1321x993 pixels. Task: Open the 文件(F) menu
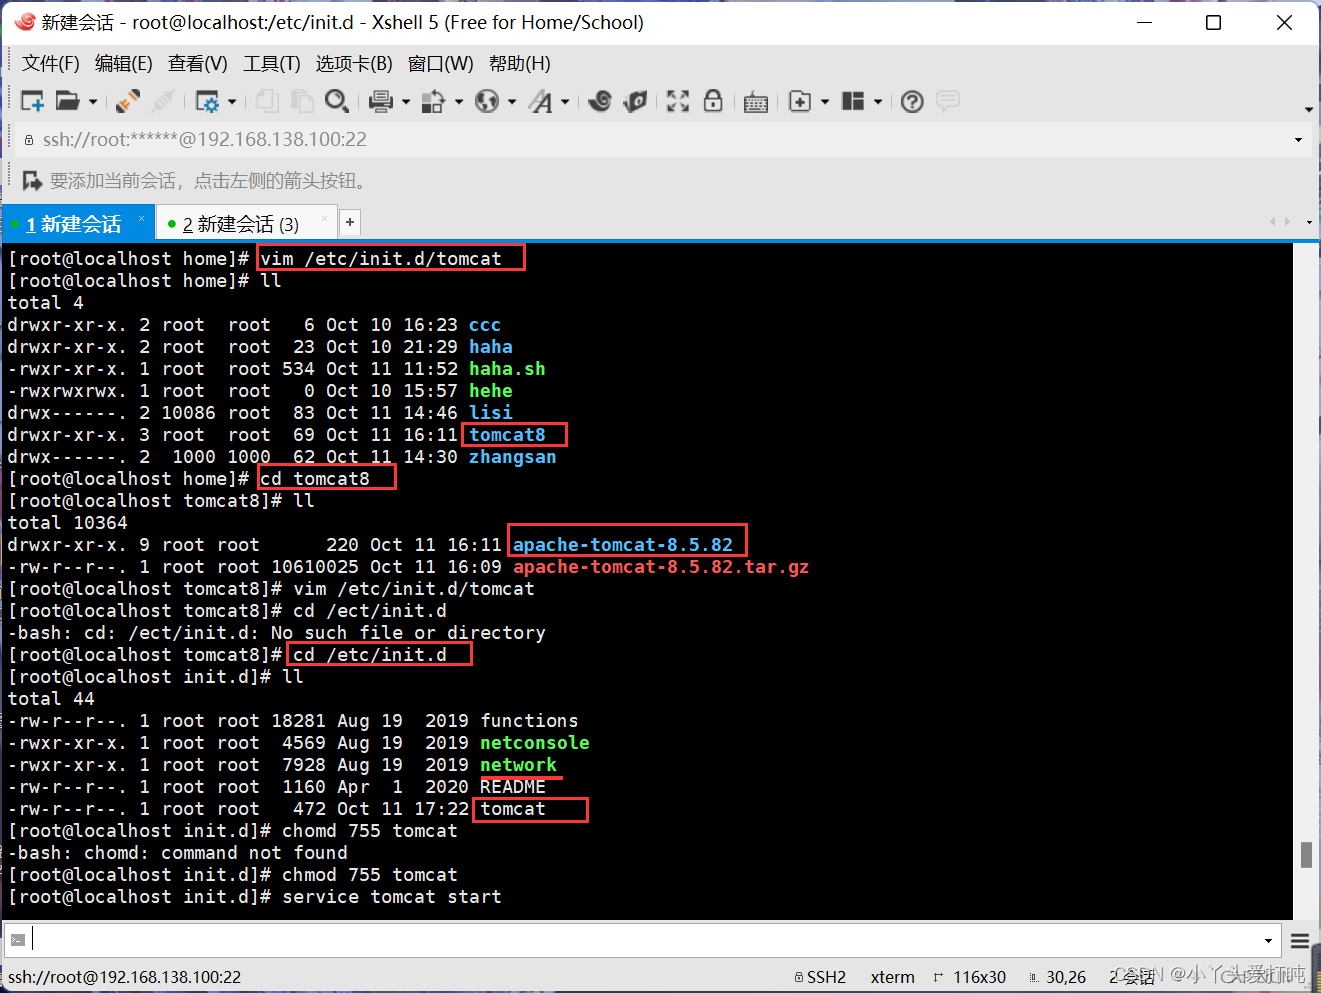pos(51,63)
